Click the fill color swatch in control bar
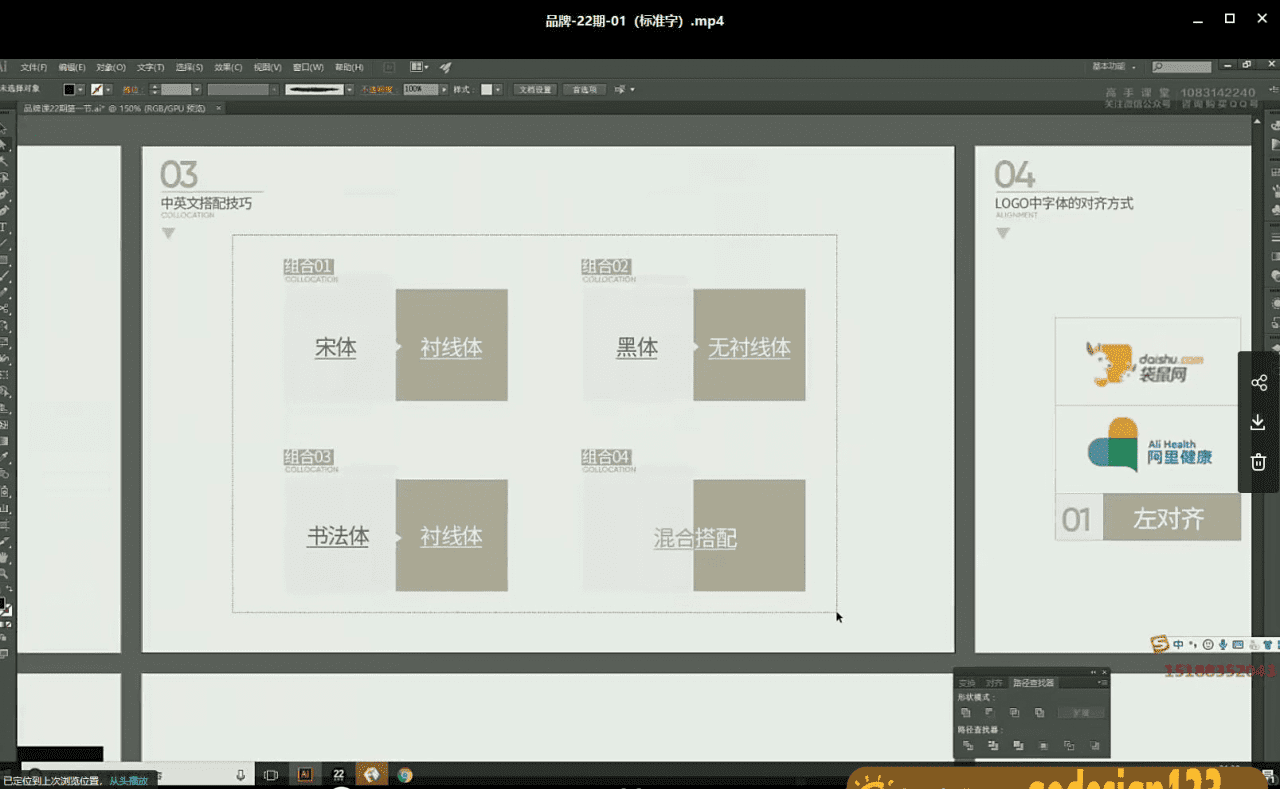The image size is (1280, 789). coord(69,89)
